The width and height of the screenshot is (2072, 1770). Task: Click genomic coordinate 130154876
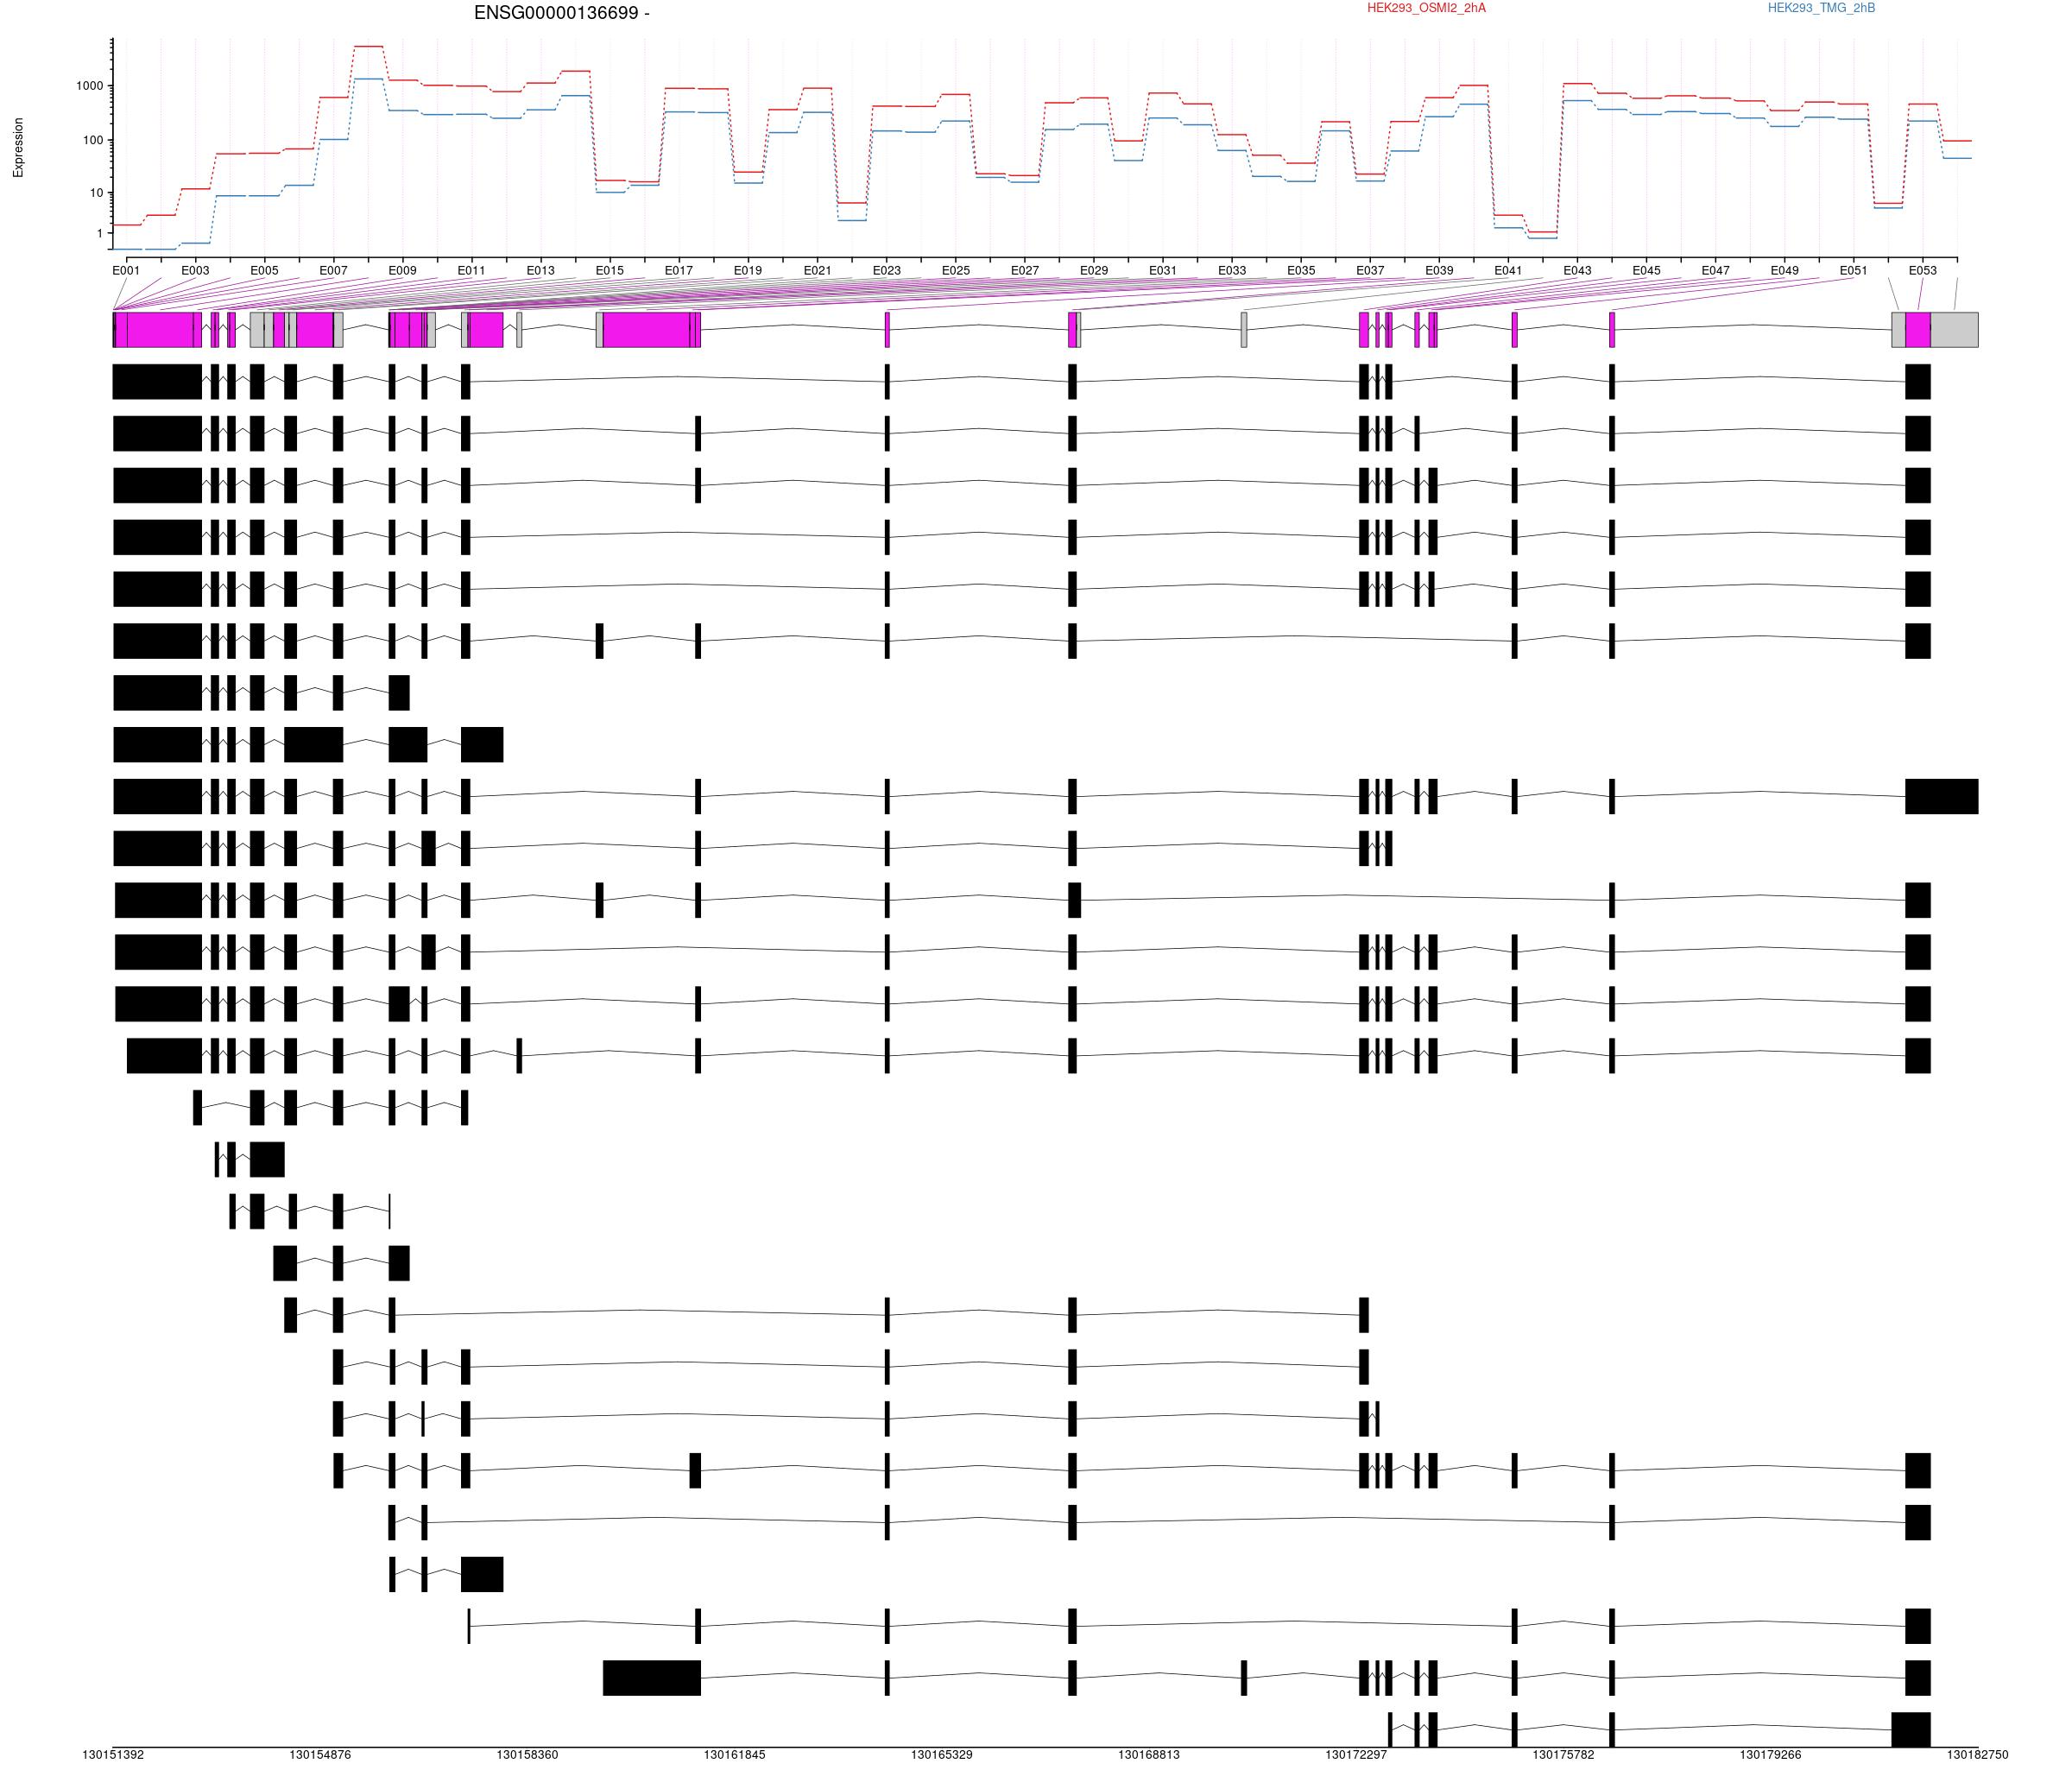click(320, 1754)
